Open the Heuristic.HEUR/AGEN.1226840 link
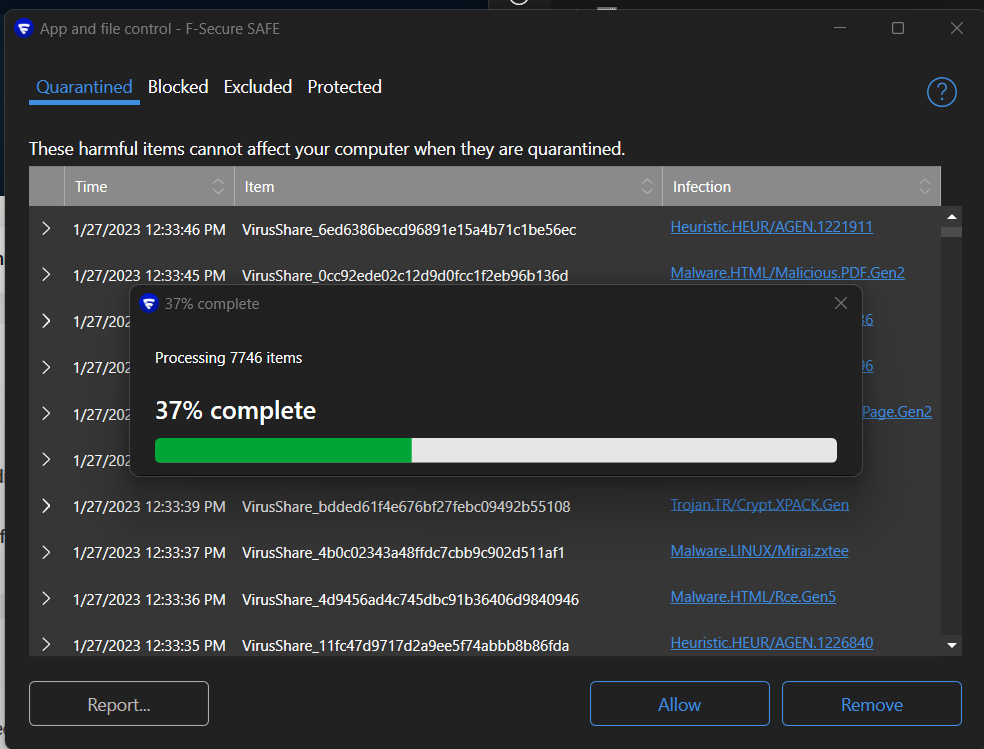The height and width of the screenshot is (749, 984). 771,643
